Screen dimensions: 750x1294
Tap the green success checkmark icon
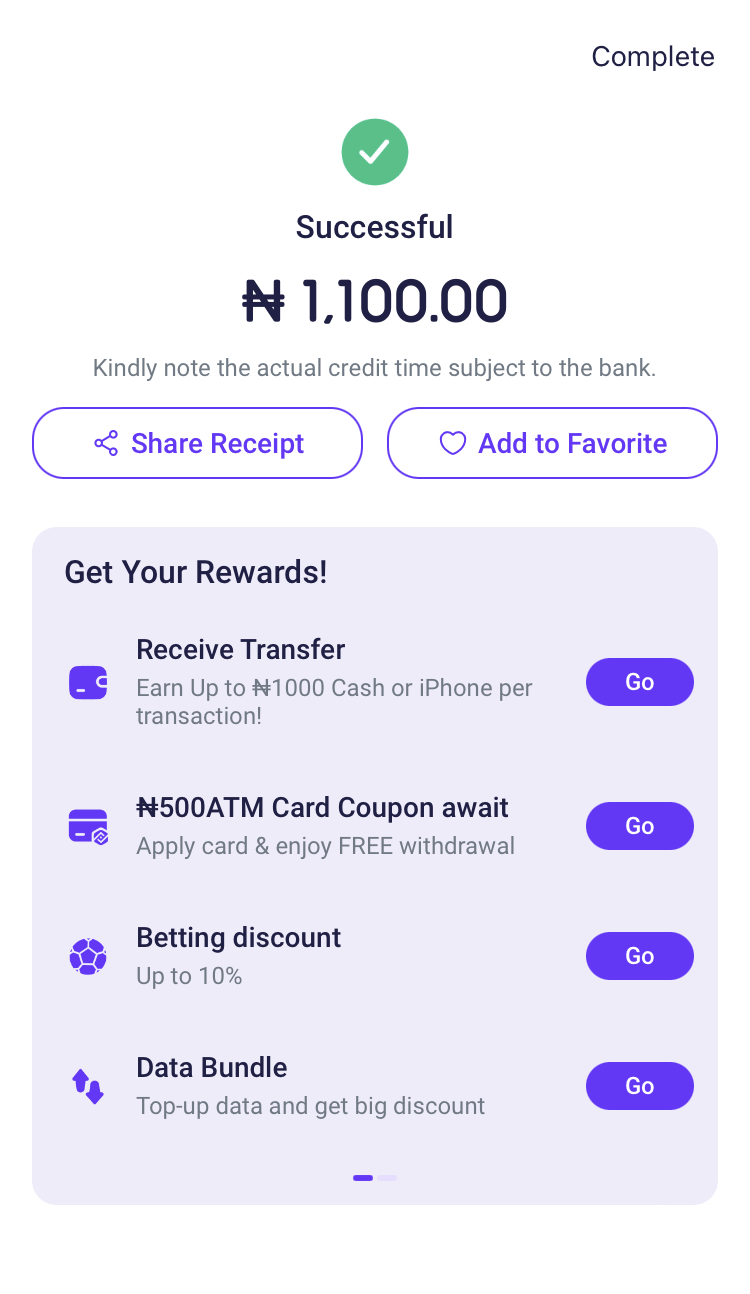tap(375, 152)
